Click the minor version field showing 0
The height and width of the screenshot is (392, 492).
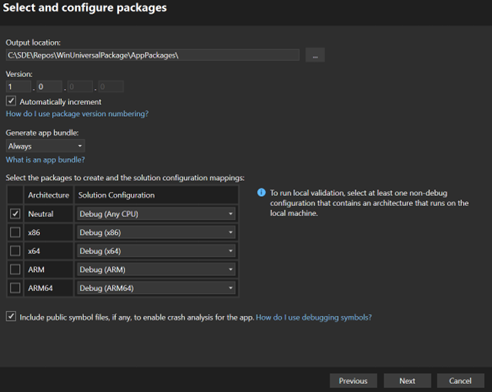49,87
